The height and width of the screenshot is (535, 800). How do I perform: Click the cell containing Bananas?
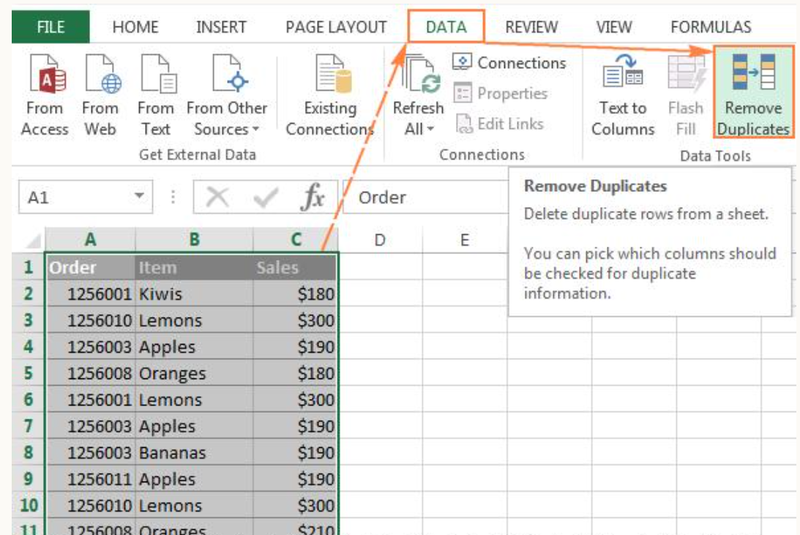[194, 453]
